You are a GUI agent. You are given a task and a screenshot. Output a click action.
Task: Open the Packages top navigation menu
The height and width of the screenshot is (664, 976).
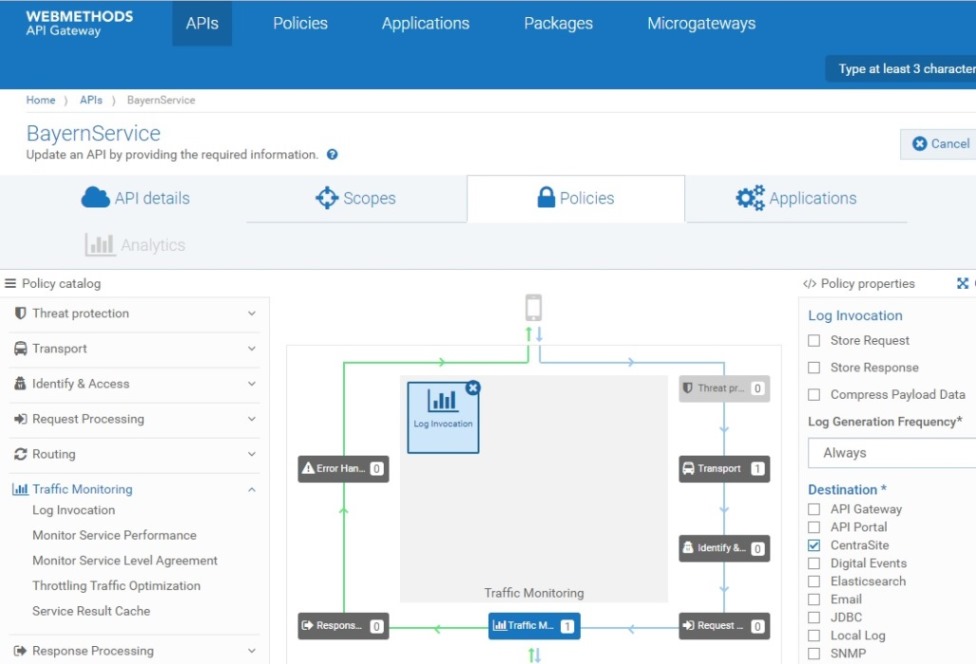pyautogui.click(x=558, y=24)
